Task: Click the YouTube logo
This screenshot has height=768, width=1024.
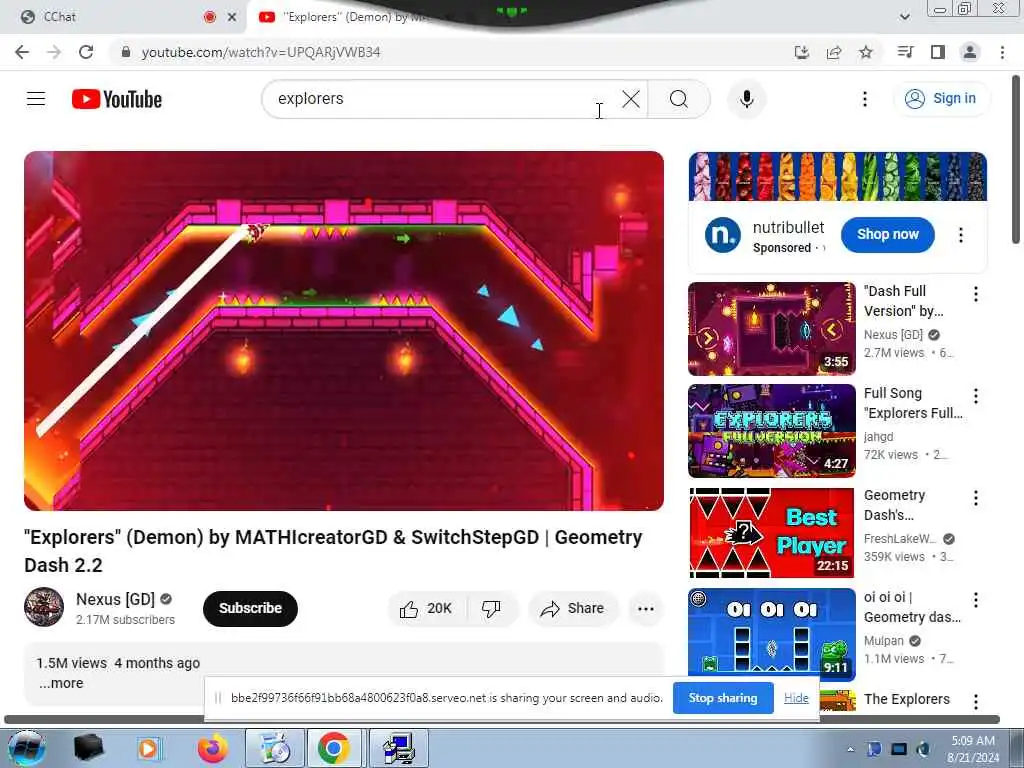Action: pos(116,99)
